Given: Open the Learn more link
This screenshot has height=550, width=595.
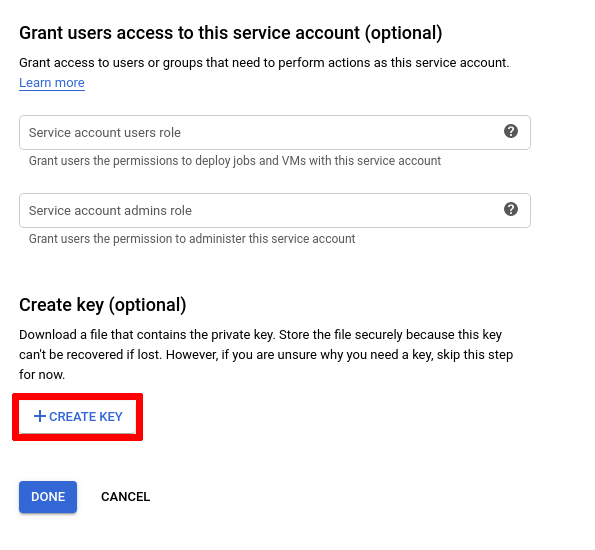Looking at the screenshot, I should (52, 83).
